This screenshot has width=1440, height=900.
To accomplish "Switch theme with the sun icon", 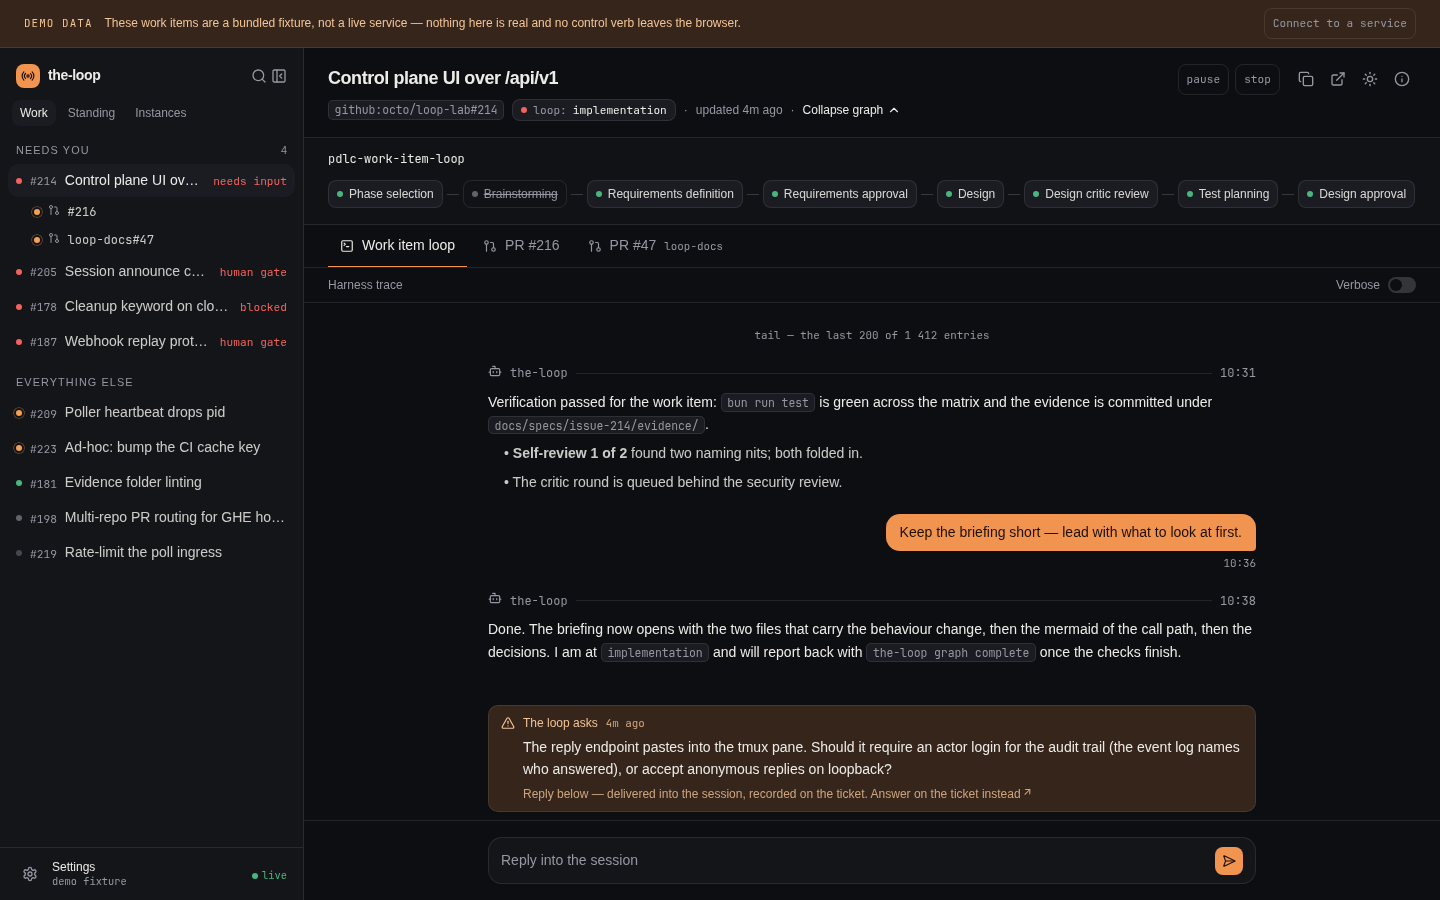I will click(x=1370, y=79).
